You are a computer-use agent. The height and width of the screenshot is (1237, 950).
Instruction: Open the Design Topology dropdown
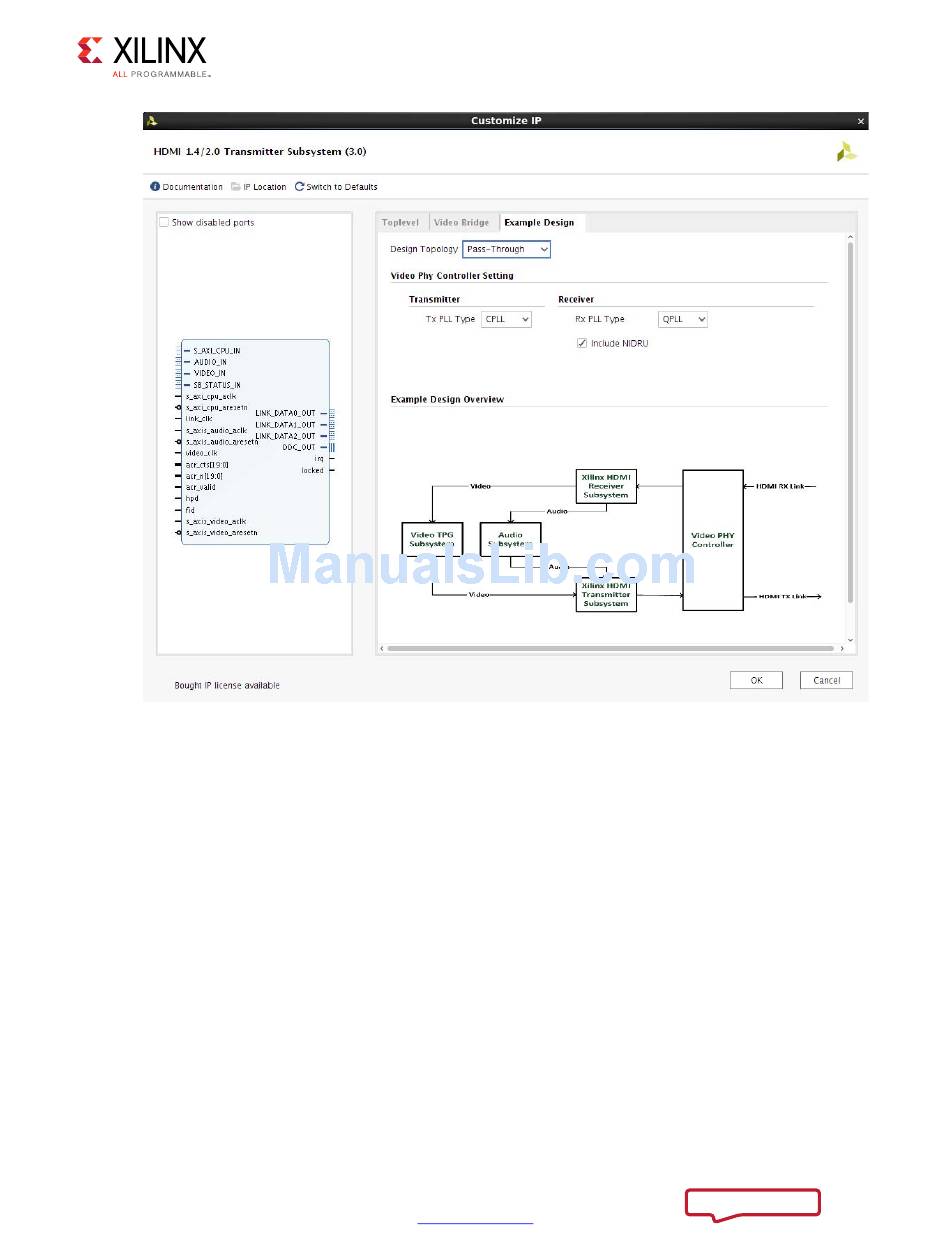pyautogui.click(x=507, y=249)
